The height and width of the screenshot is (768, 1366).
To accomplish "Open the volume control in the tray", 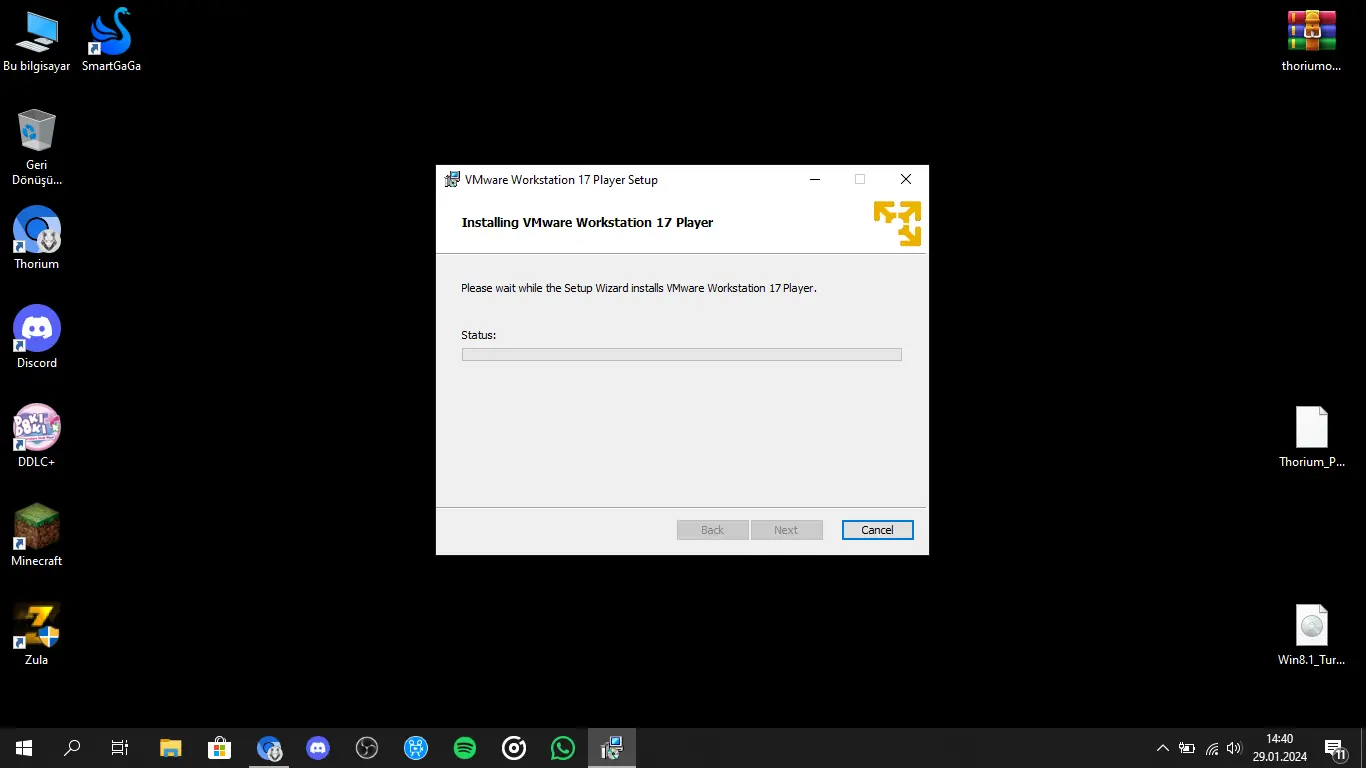I will (1234, 748).
